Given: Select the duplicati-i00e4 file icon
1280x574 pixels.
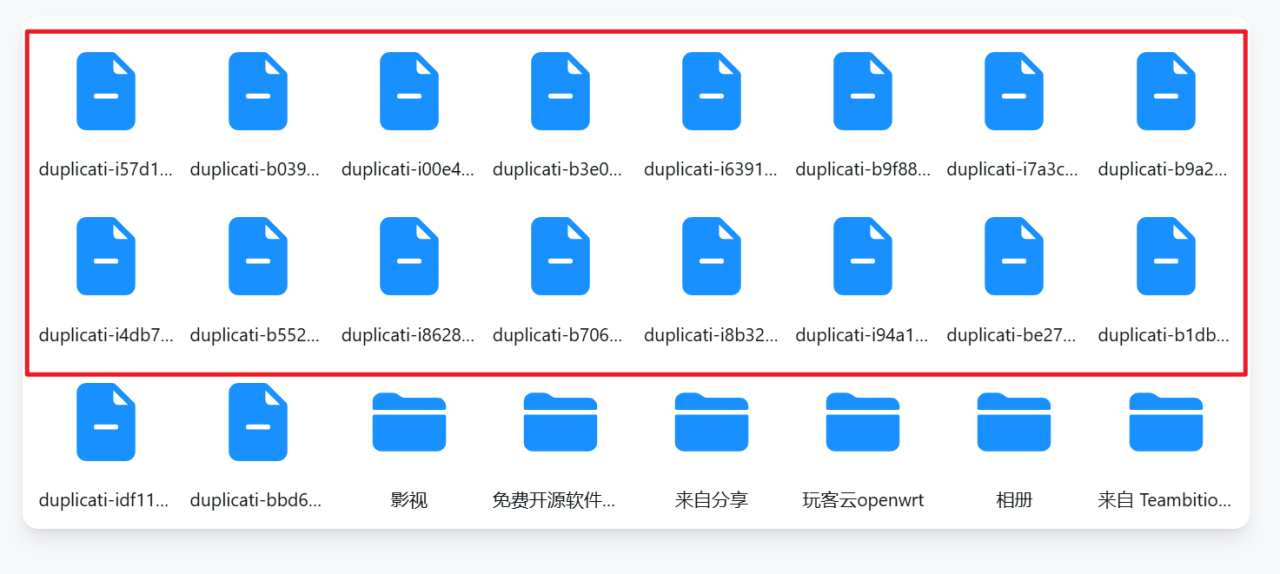Looking at the screenshot, I should click(409, 91).
